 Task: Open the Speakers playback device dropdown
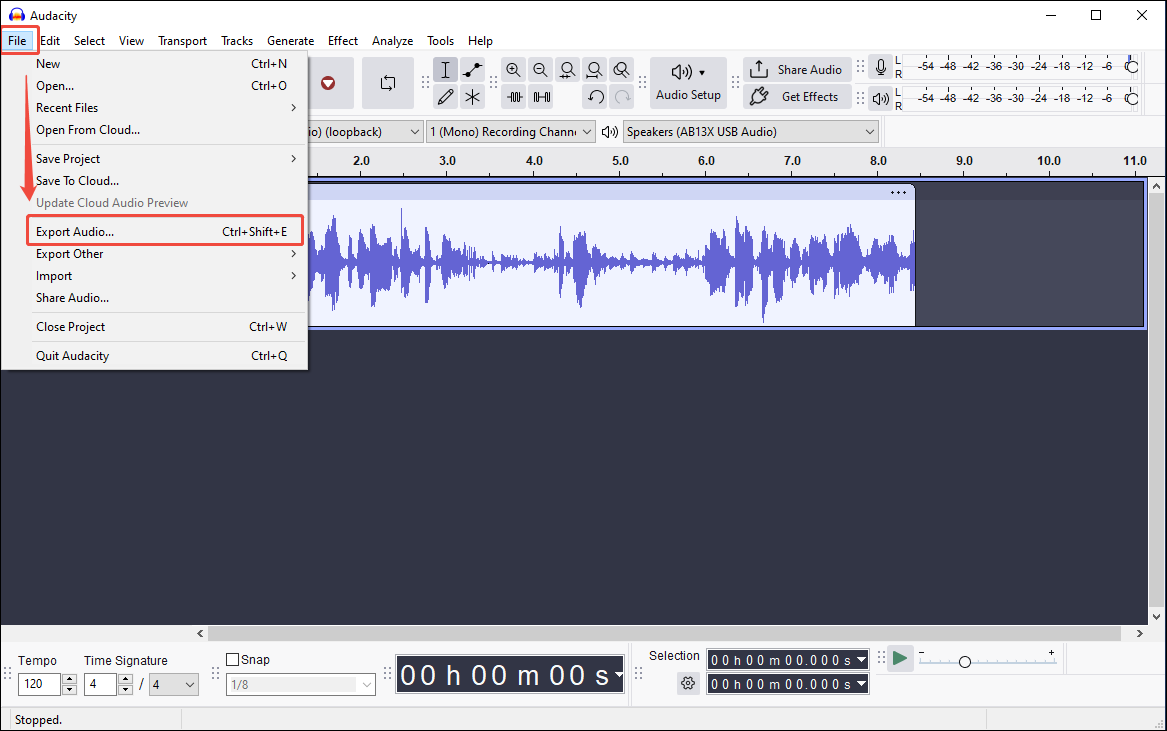[x=750, y=132]
